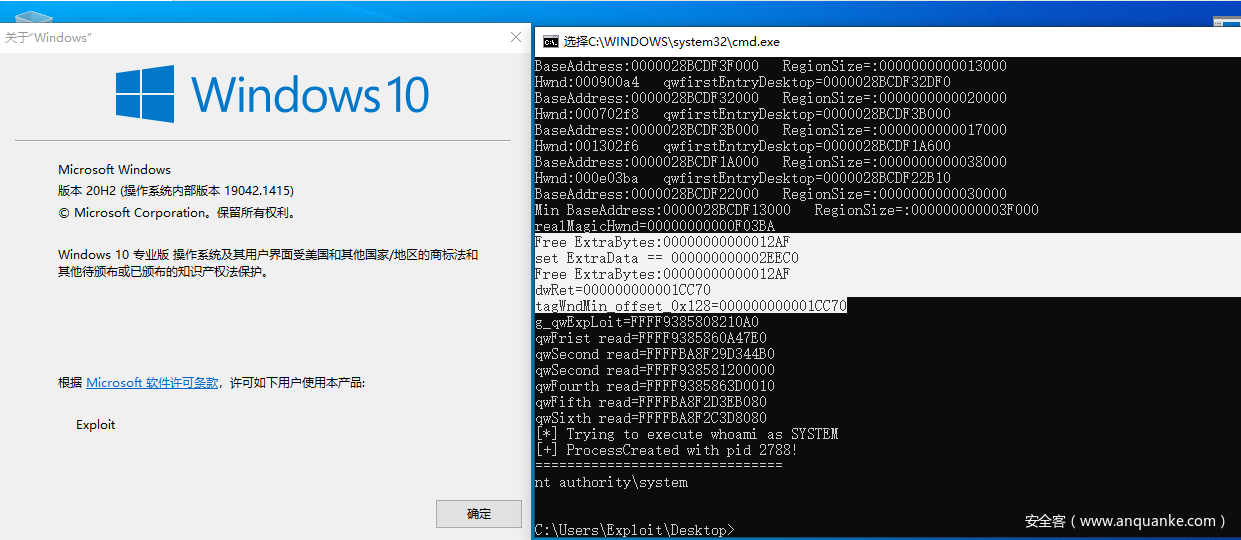Screen dimensions: 1241x540
Task: Close the 关于 Windows dialog
Action: click(x=516, y=37)
